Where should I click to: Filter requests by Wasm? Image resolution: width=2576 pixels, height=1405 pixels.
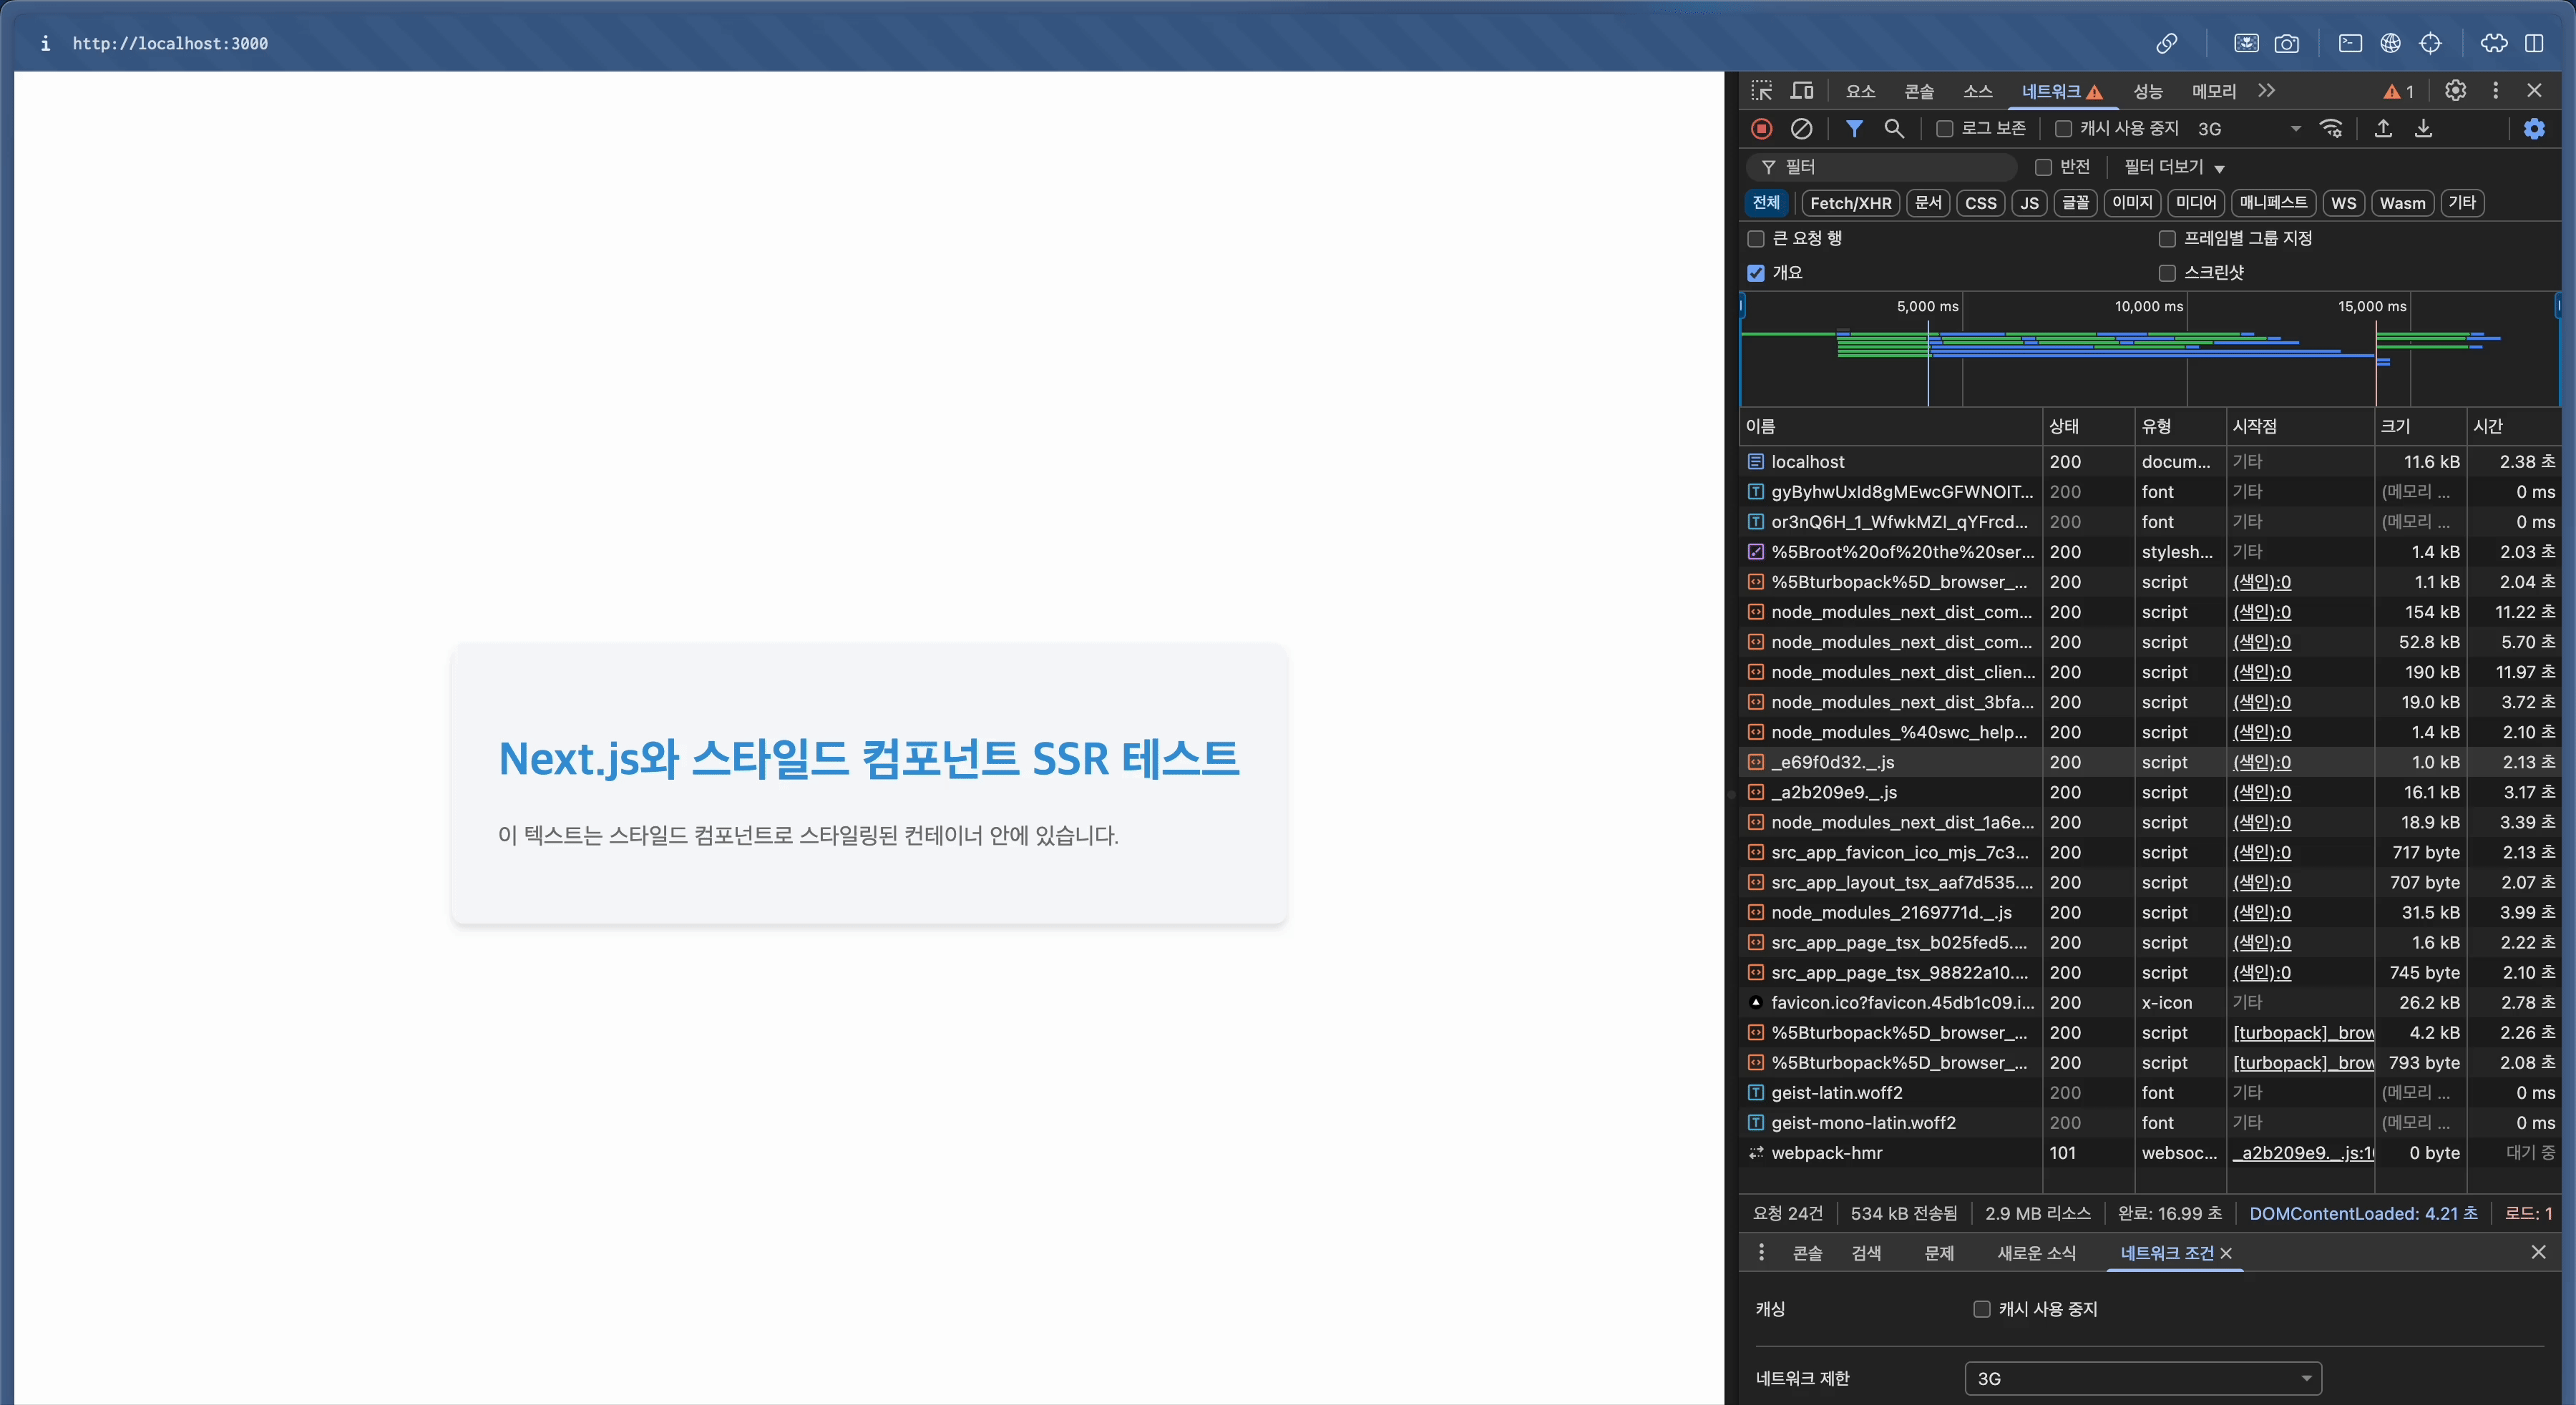click(2402, 203)
